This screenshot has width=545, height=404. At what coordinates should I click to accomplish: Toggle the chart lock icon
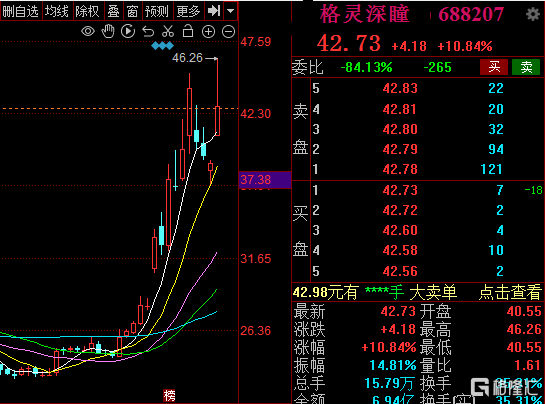(x=188, y=31)
